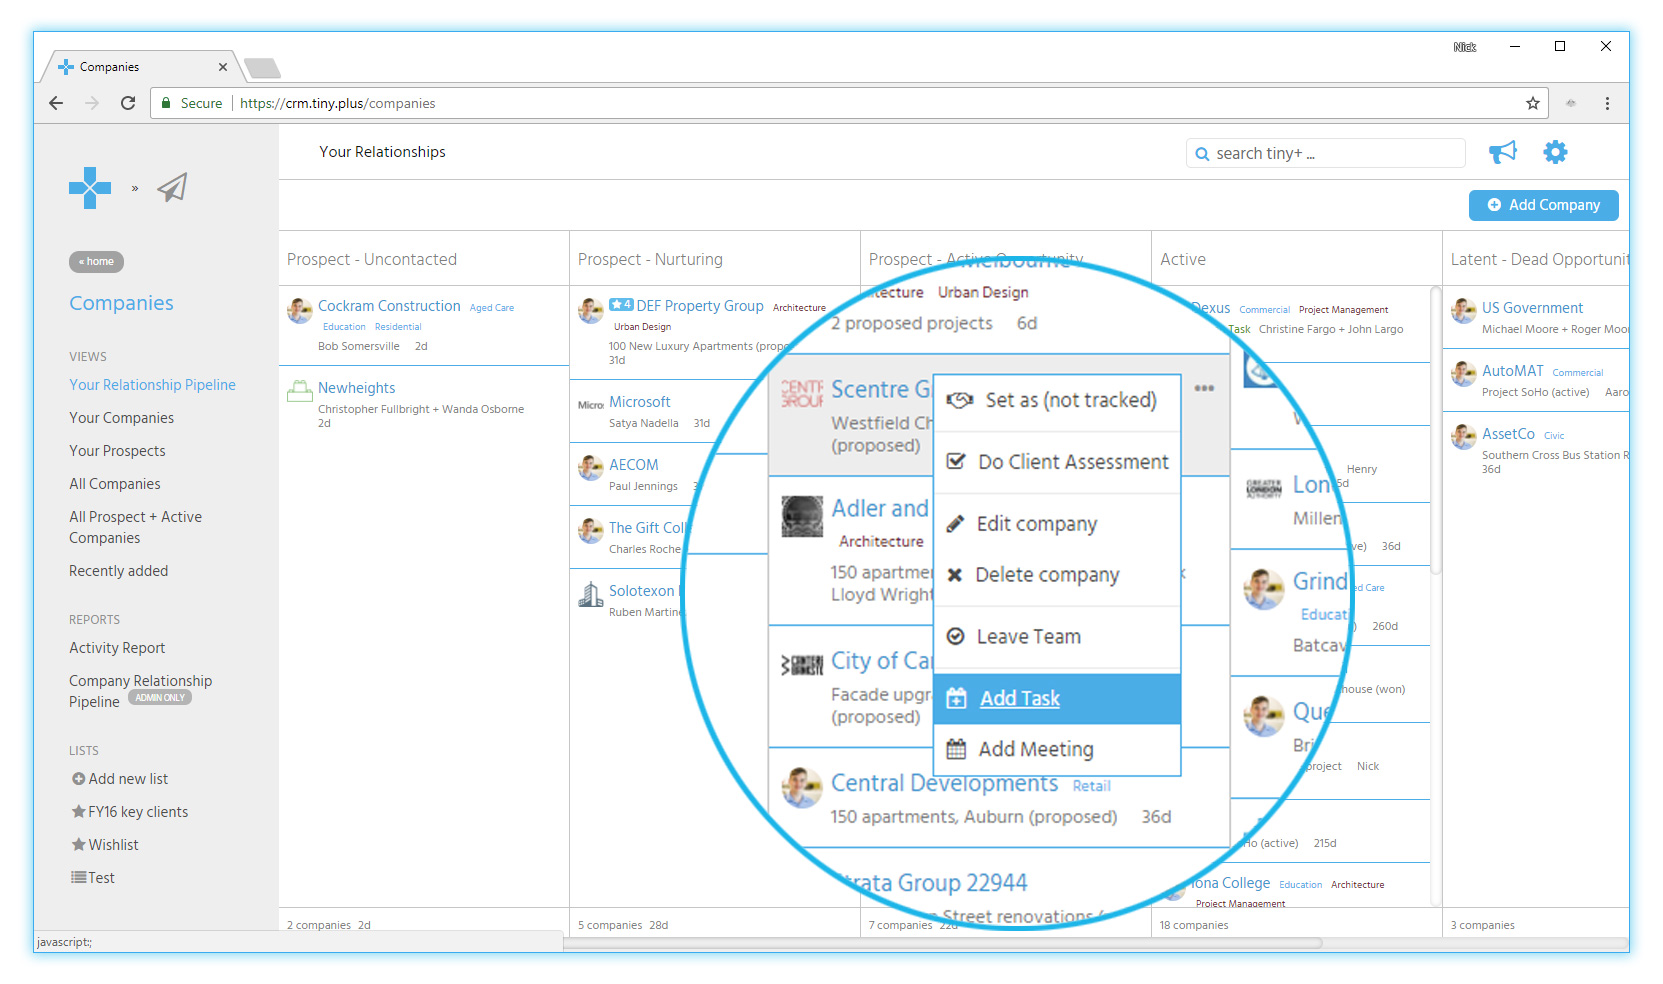Open the Recently added view
Image resolution: width=1663 pixels, height=984 pixels.
pyautogui.click(x=118, y=571)
